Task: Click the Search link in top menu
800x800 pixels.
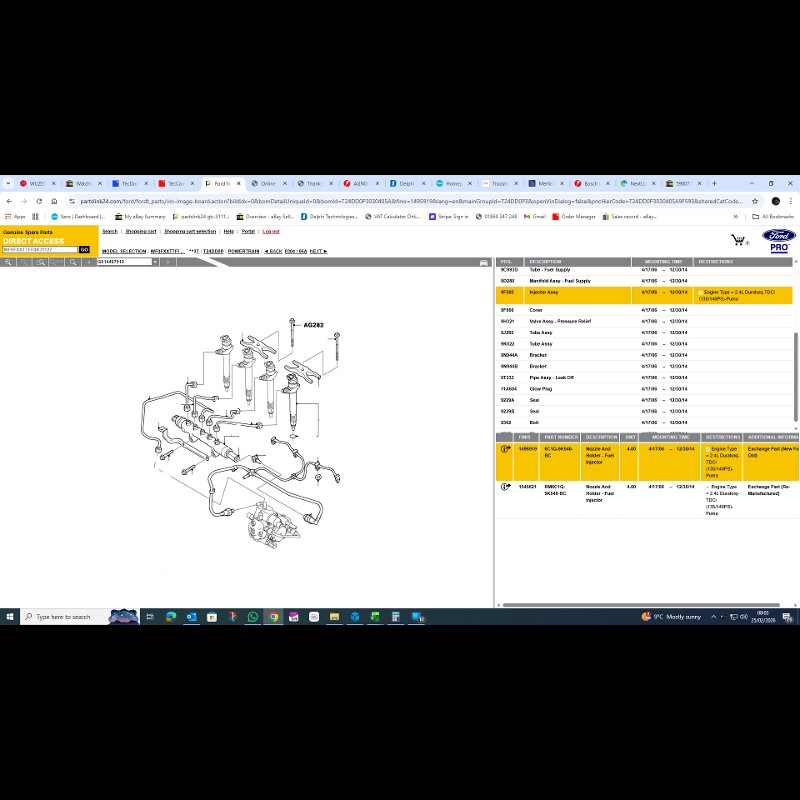Action: pos(110,232)
